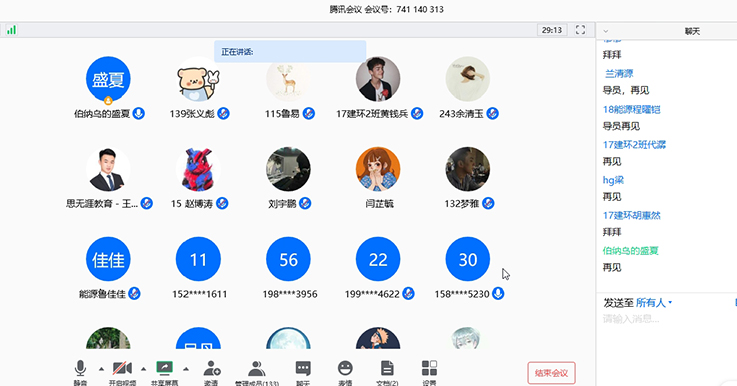Click the 聊天 chat panel header

(692, 31)
